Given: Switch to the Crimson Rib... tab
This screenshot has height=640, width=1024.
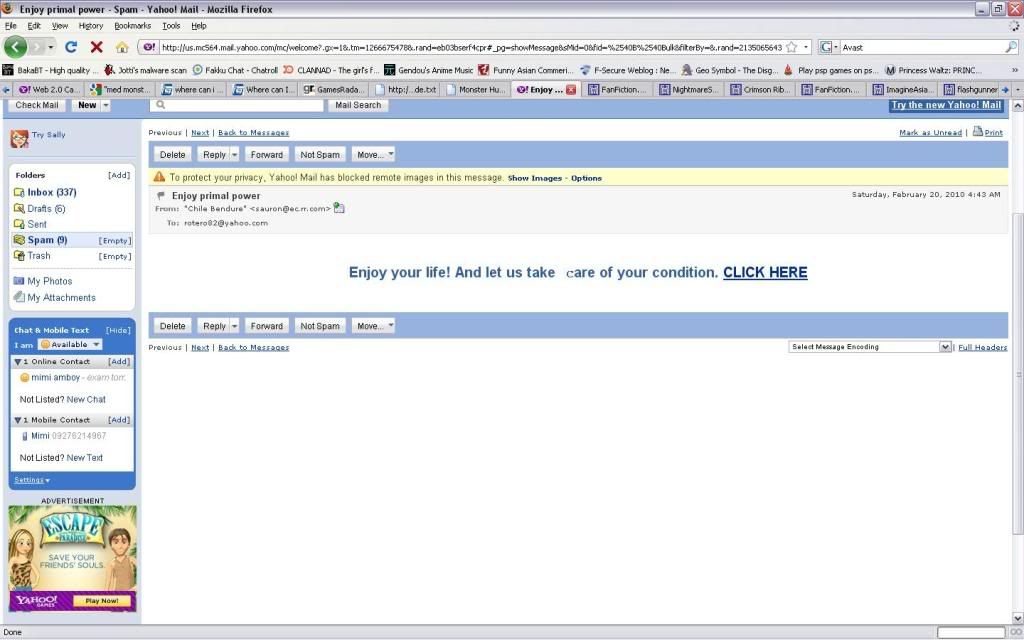Looking at the screenshot, I should tap(761, 89).
